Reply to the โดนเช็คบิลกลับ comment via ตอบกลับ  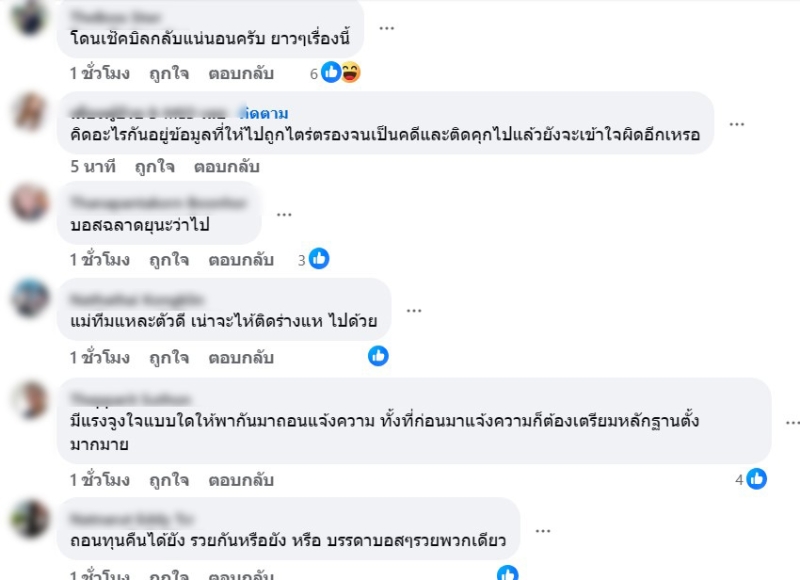coord(241,73)
